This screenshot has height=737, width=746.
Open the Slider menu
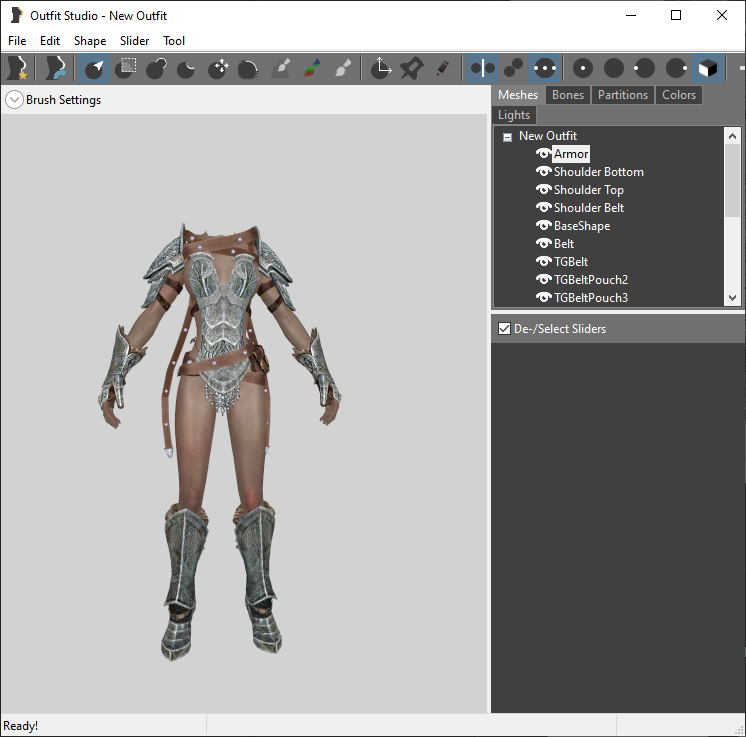[135, 41]
